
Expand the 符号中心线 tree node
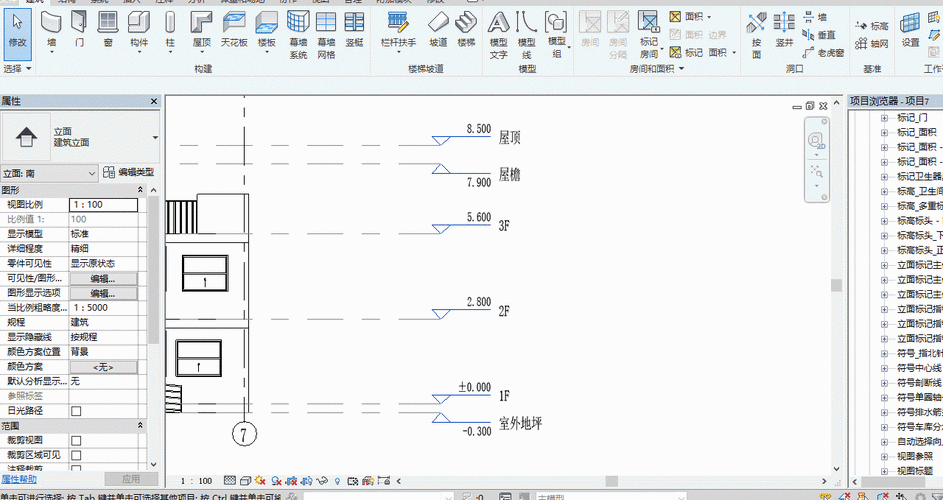884,368
